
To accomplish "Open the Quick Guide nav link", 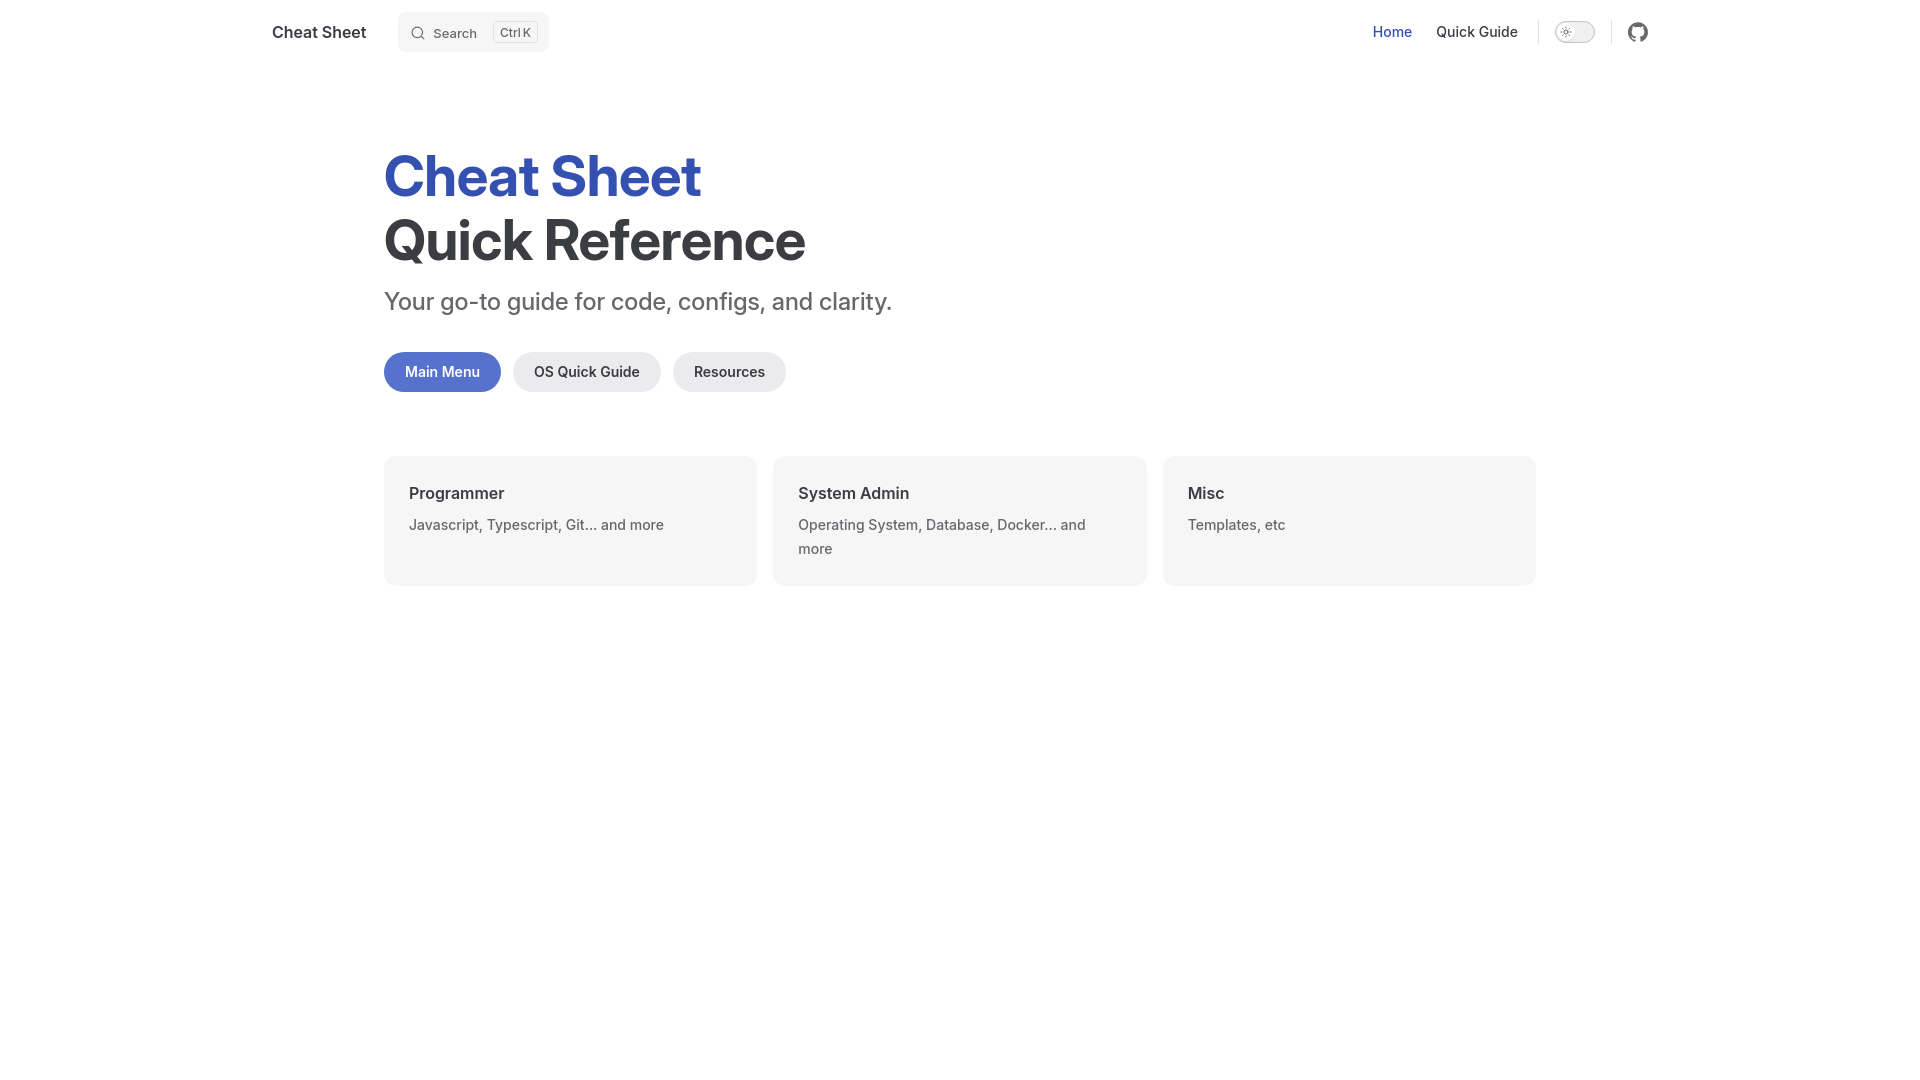I will [1476, 32].
